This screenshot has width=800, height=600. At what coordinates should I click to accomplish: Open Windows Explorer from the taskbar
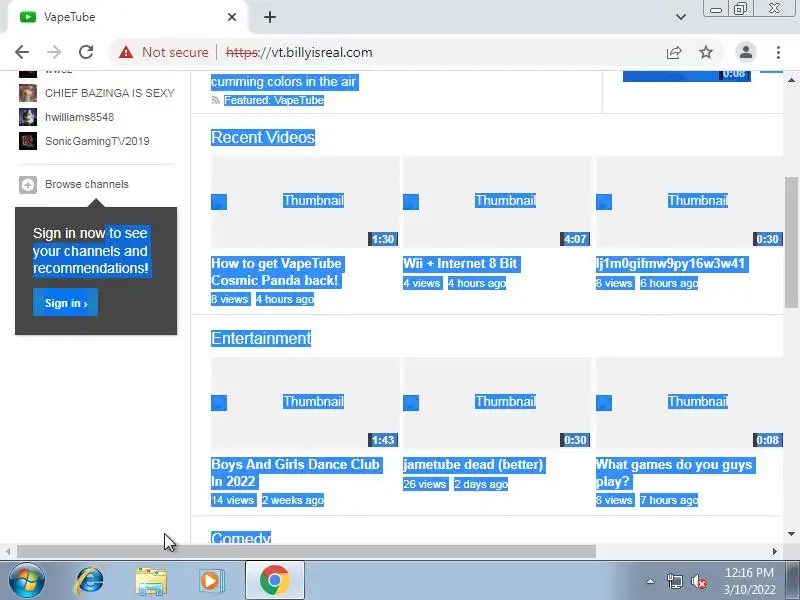click(x=151, y=581)
